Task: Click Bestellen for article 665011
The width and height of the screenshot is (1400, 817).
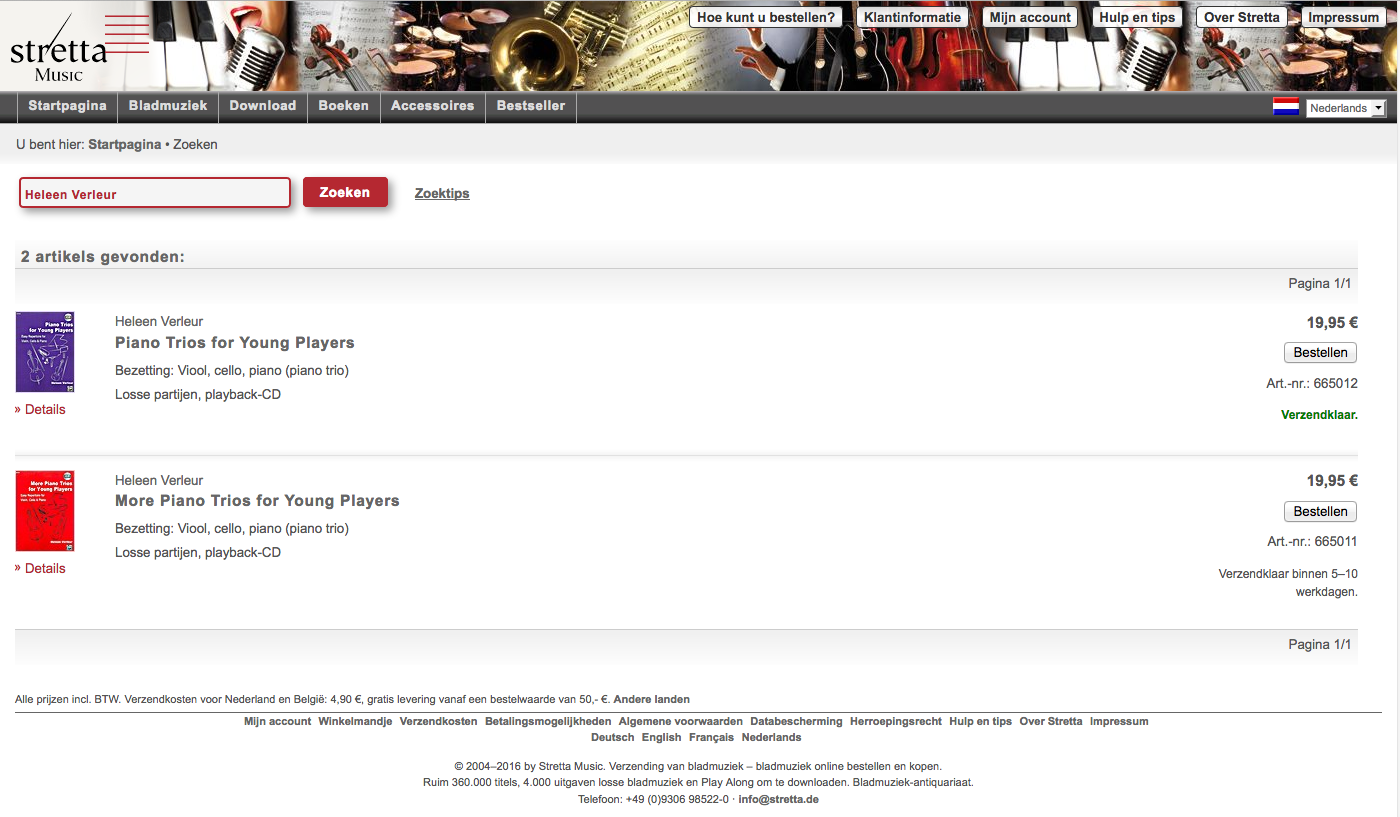Action: tap(1320, 511)
